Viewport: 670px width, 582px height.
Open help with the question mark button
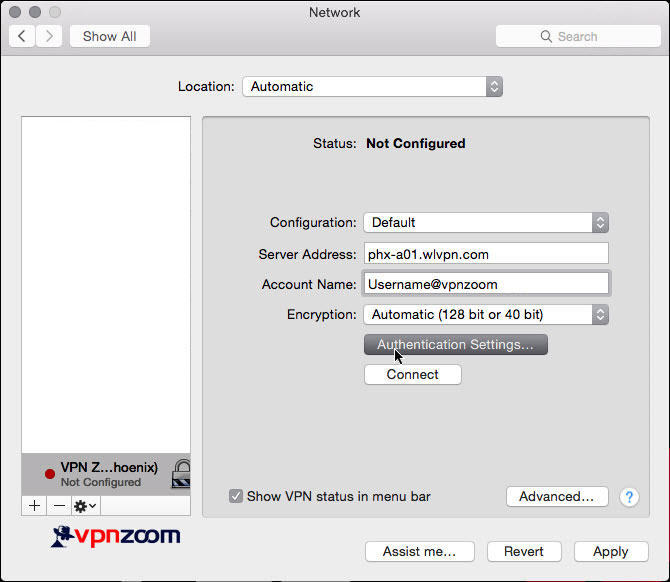(629, 497)
